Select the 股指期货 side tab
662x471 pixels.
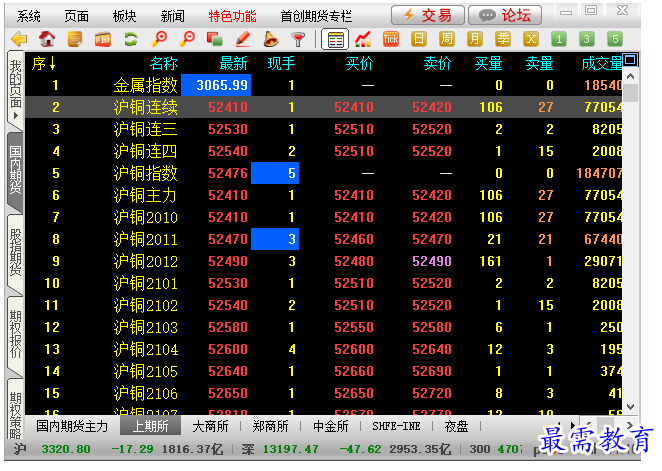coord(16,252)
